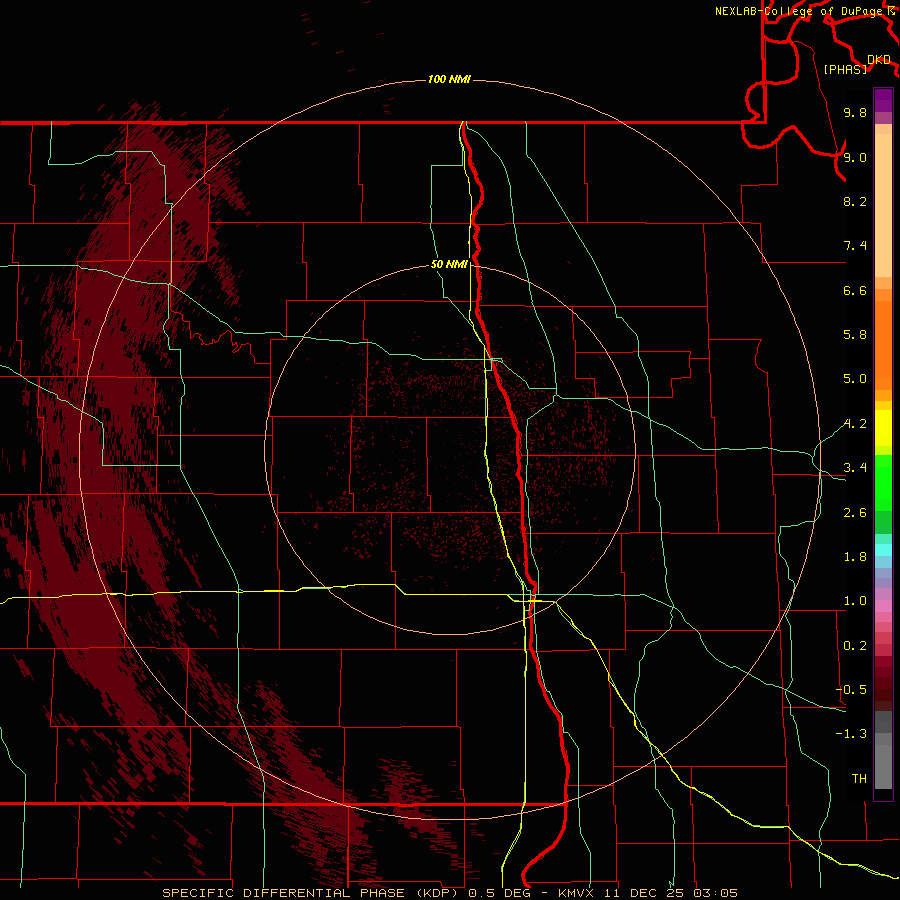The image size is (900, 900).
Task: Click the [PHAS] legend label
Action: 845,69
